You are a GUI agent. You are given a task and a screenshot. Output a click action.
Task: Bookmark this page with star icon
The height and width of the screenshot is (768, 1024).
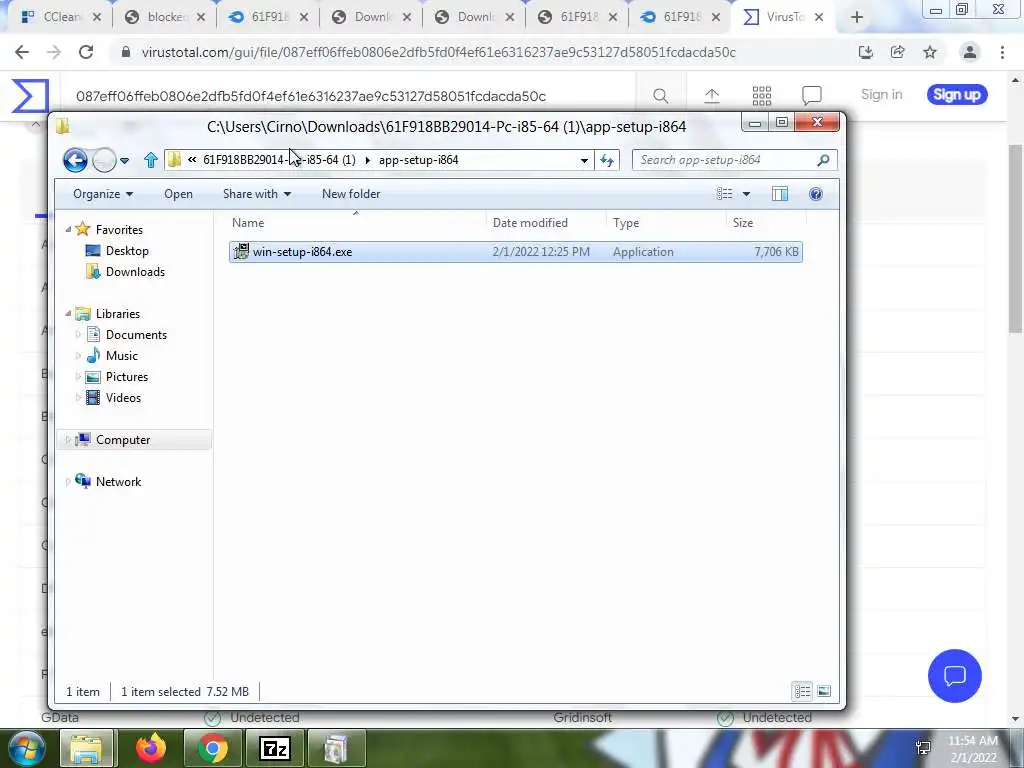point(930,52)
